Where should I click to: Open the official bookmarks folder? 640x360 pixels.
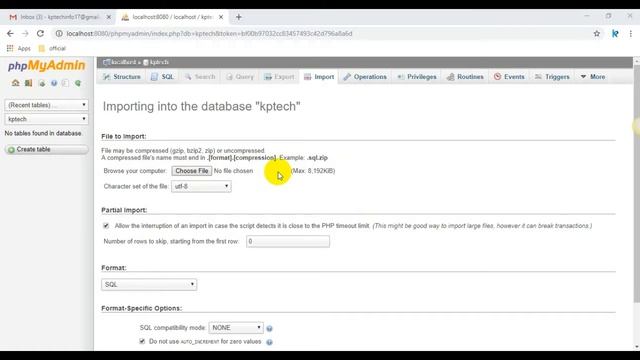pyautogui.click(x=52, y=48)
